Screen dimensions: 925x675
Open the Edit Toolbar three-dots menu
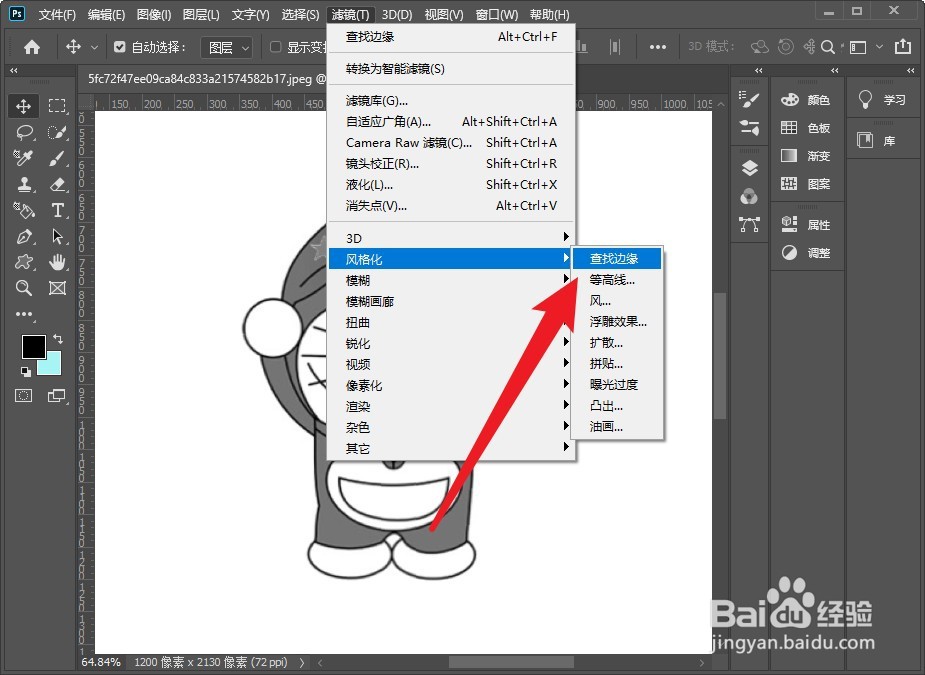pyautogui.click(x=24, y=314)
